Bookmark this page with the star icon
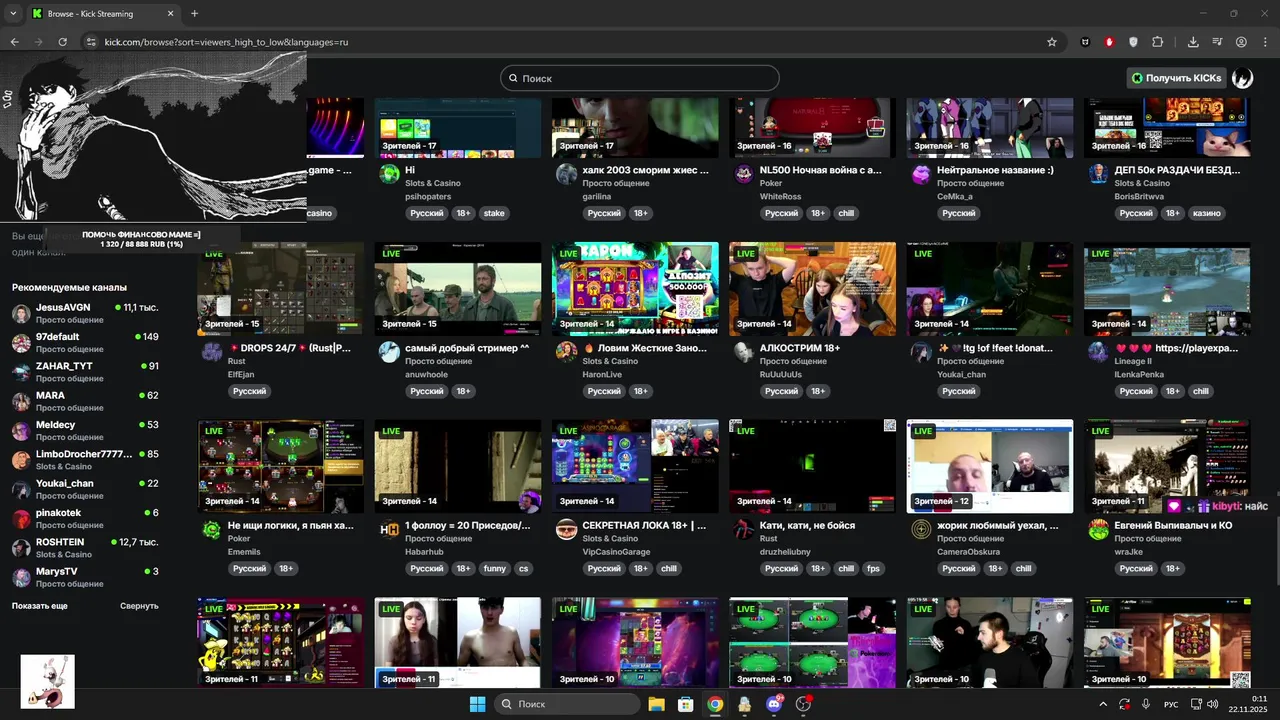1280x720 pixels. (1052, 42)
